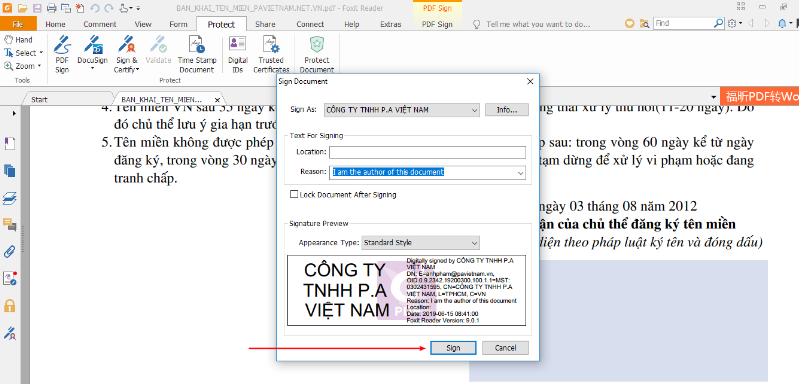Switch to the Connect ribbon tab
This screenshot has height=390, width=802.
point(310,24)
